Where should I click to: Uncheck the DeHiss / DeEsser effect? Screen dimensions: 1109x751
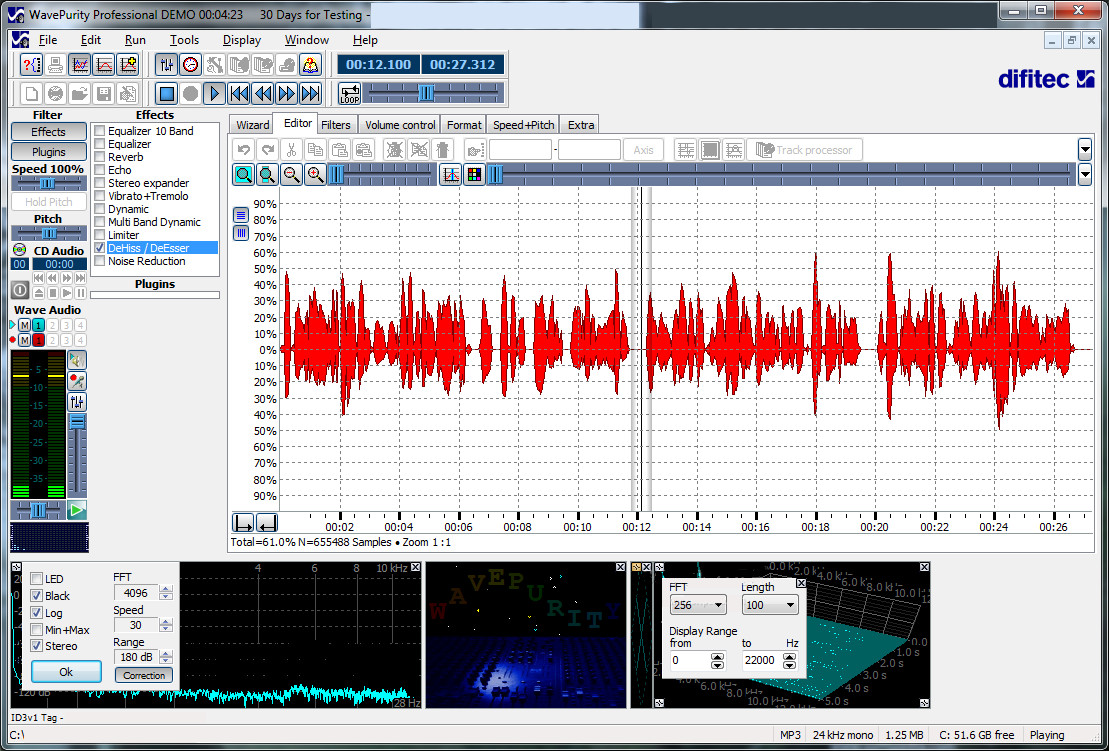(100, 248)
